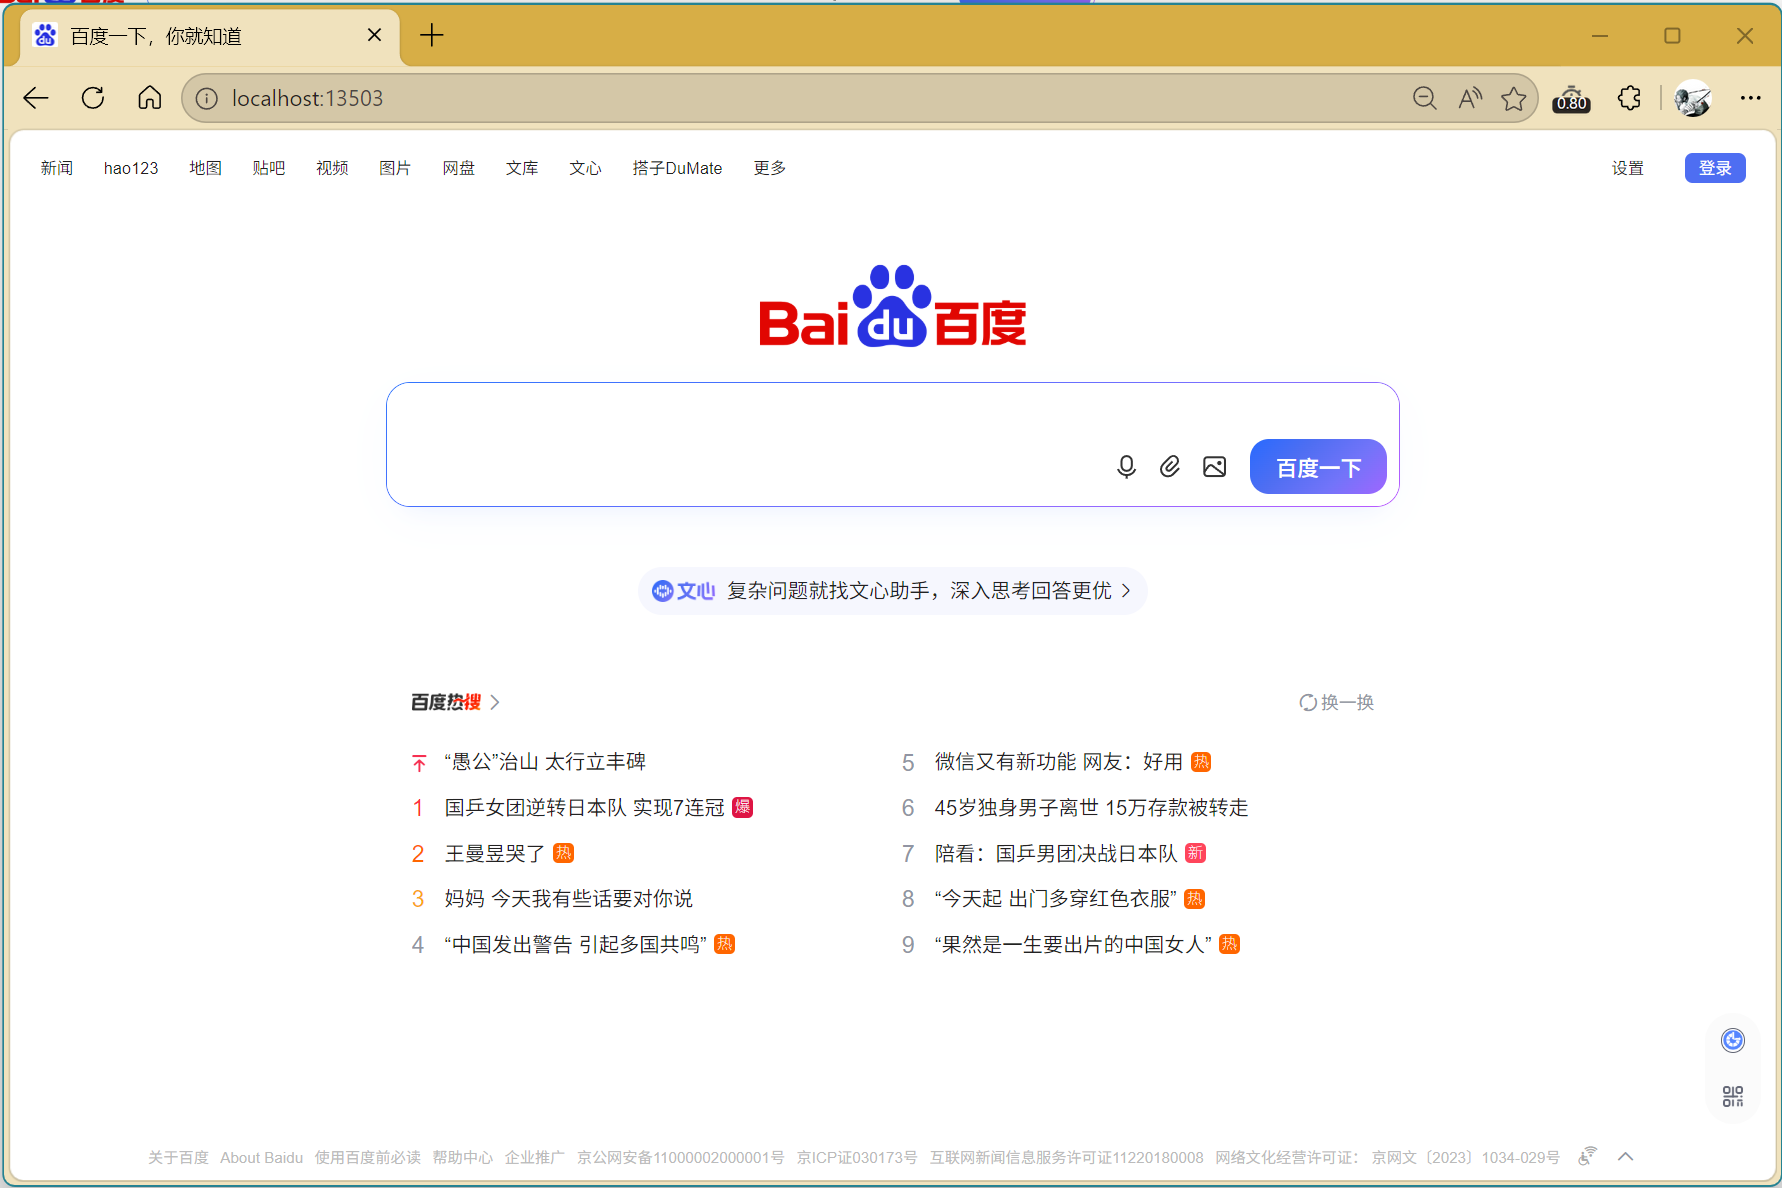1782x1188 pixels.
Task: Open hot search 国乒女团逆转日本队
Action: tap(584, 807)
